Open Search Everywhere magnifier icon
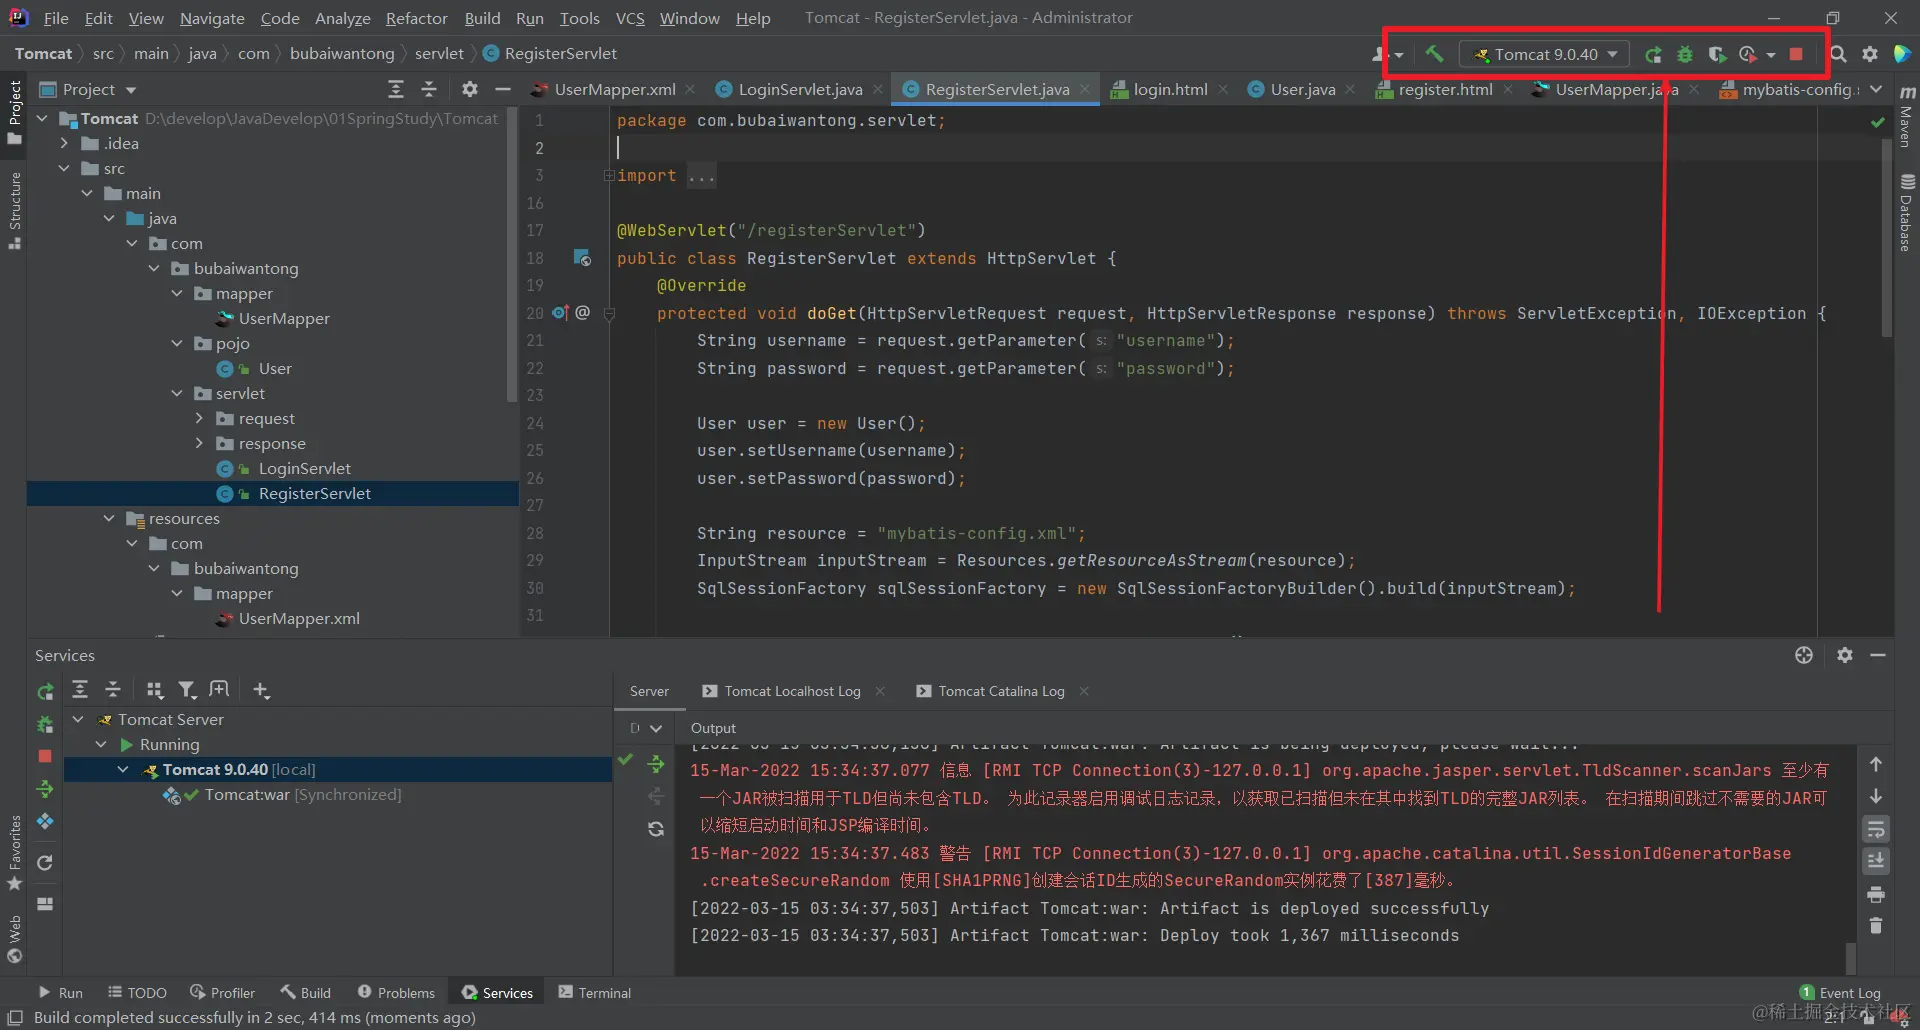The image size is (1920, 1030). coord(1838,54)
